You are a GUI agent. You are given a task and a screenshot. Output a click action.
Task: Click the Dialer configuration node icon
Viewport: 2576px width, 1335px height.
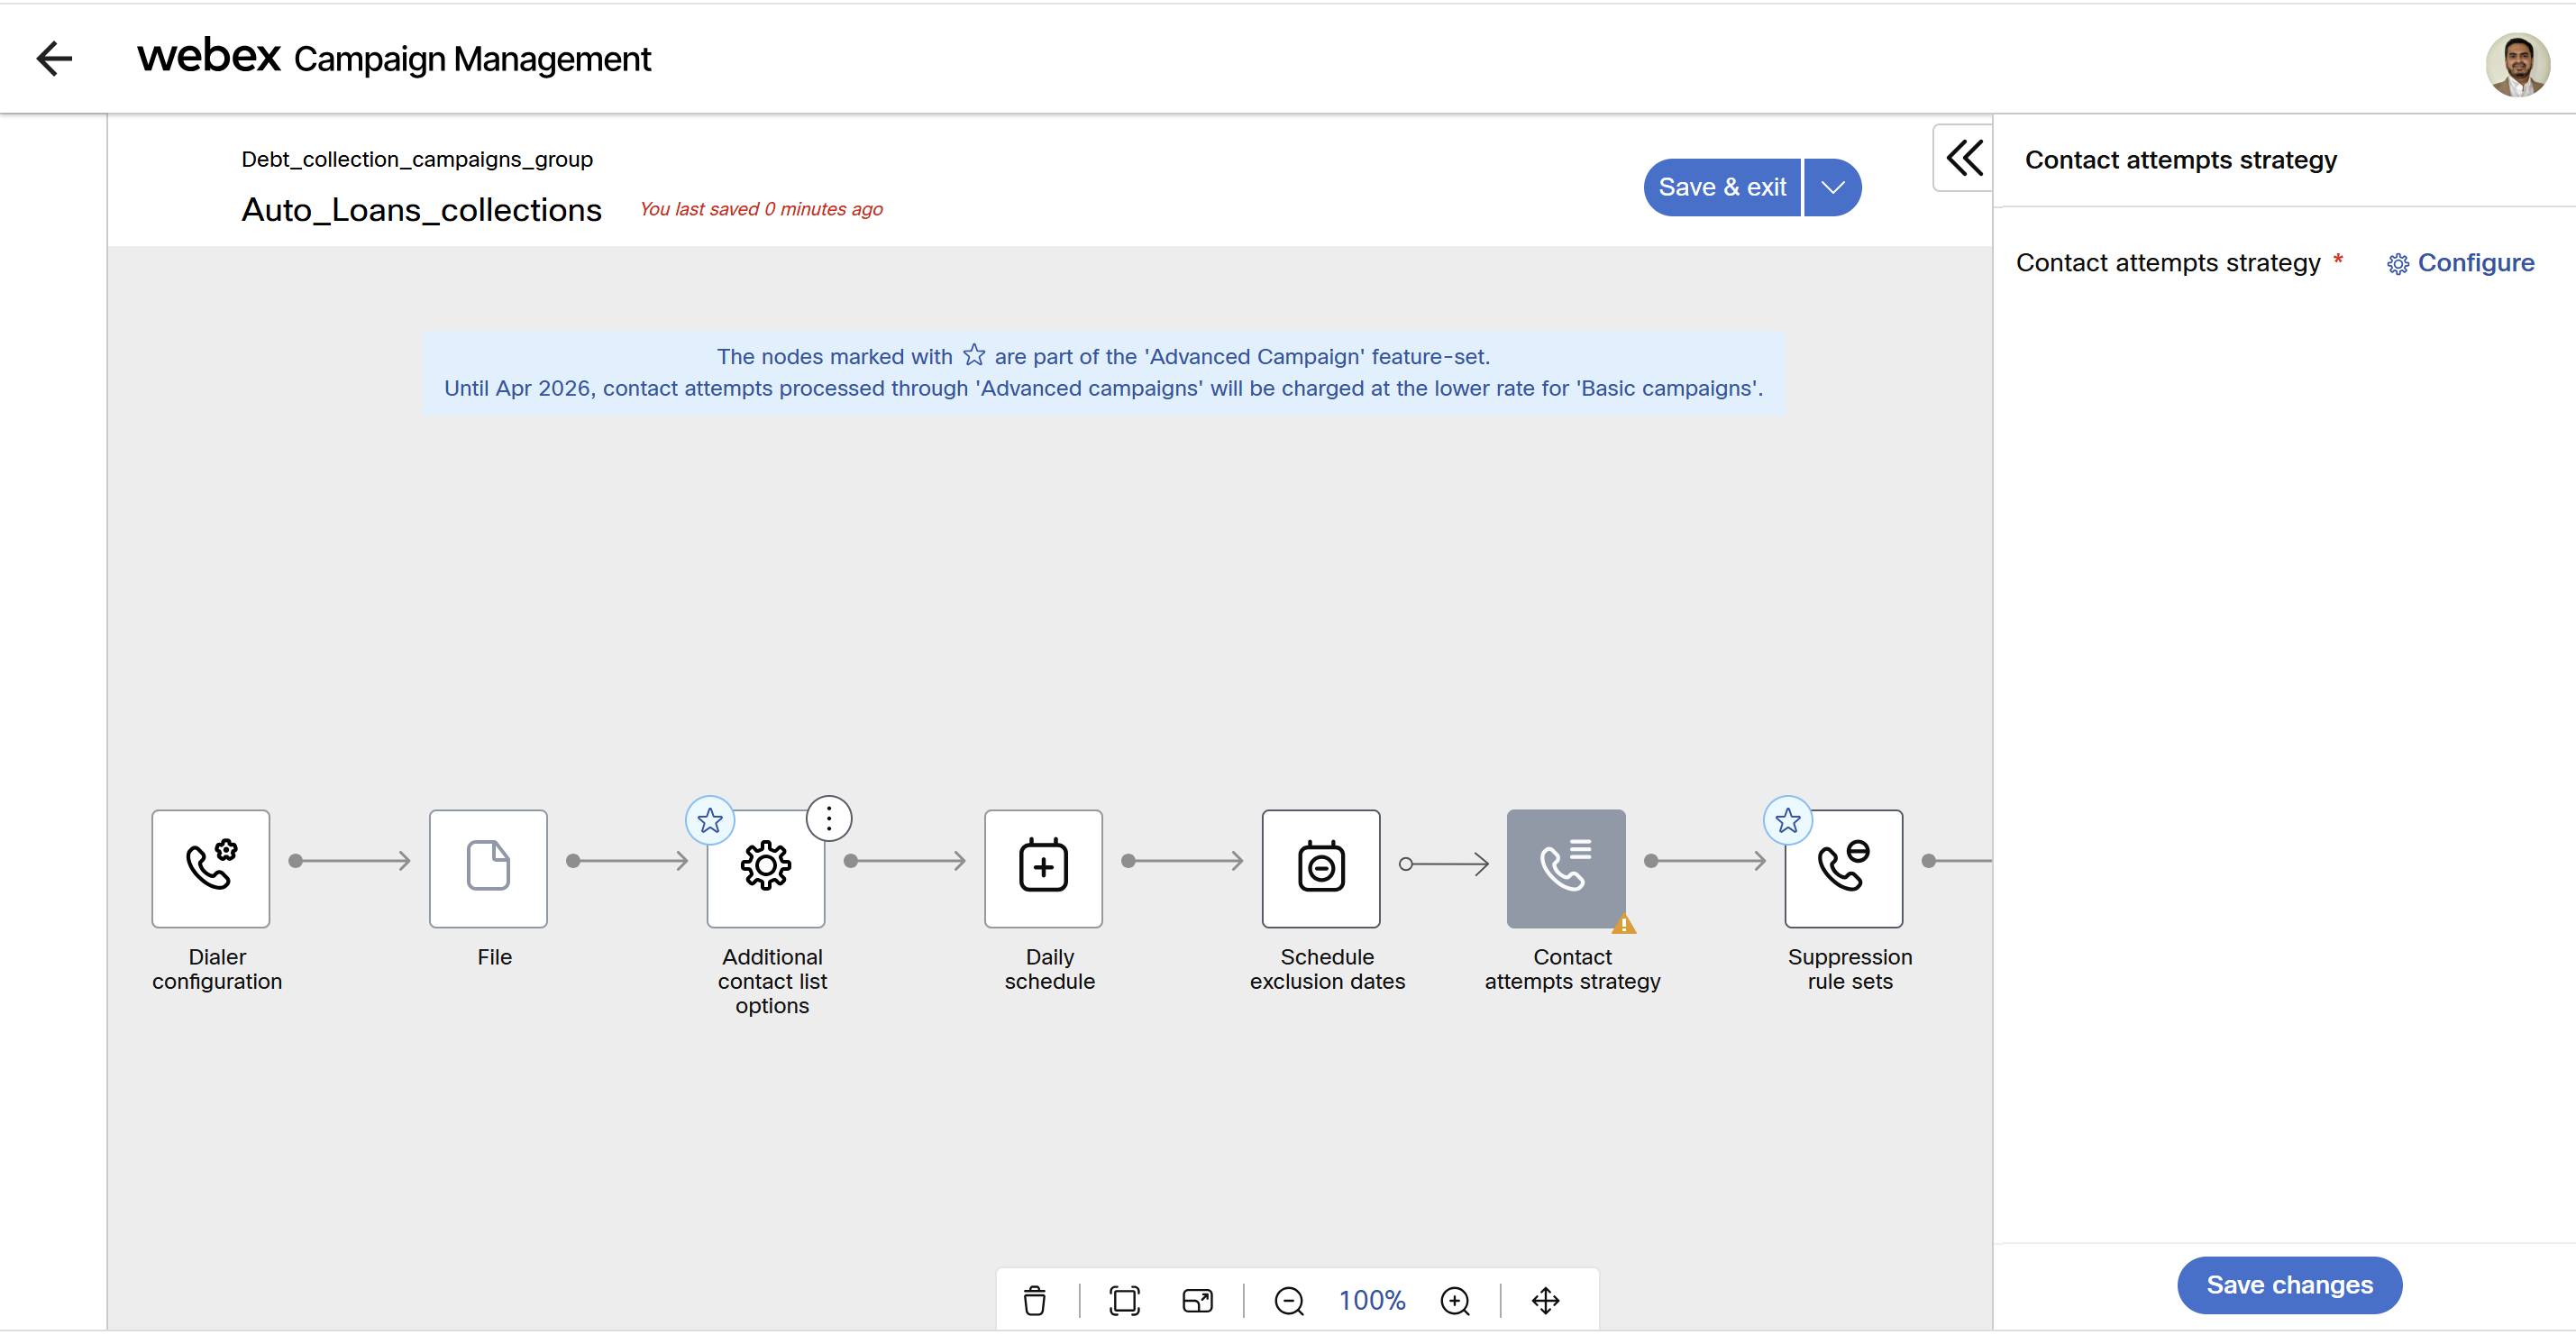click(x=211, y=867)
